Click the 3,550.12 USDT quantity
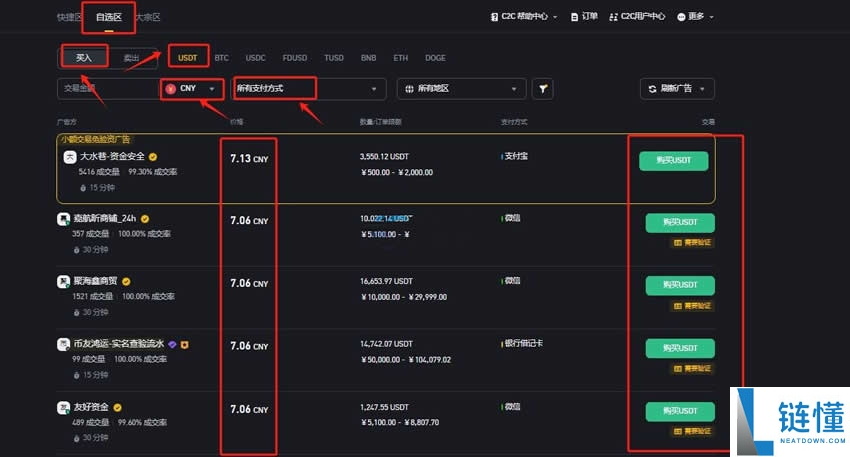Viewport: 850px width, 457px height. tap(384, 157)
